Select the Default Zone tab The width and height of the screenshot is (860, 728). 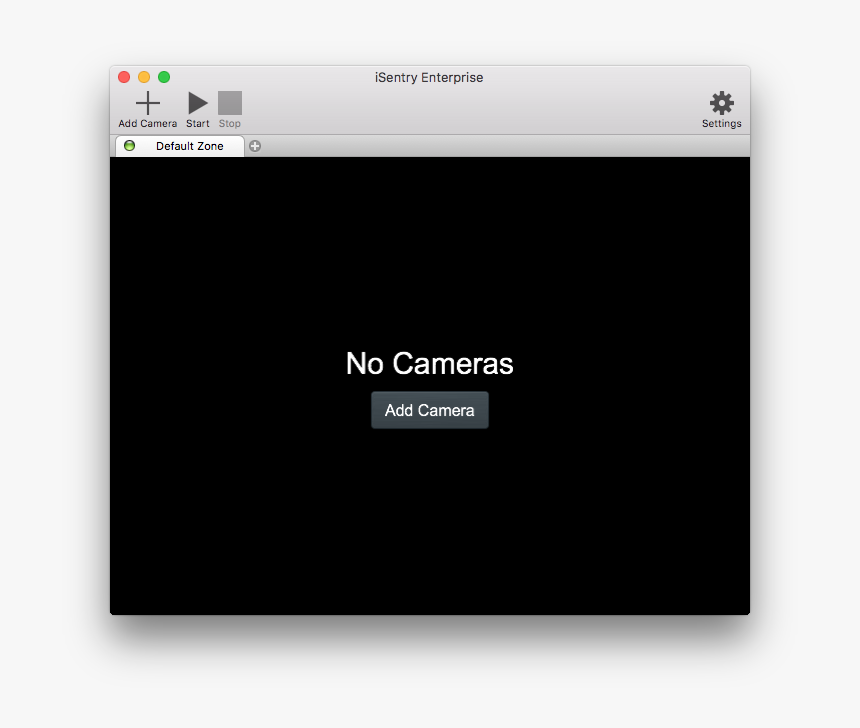(x=180, y=146)
